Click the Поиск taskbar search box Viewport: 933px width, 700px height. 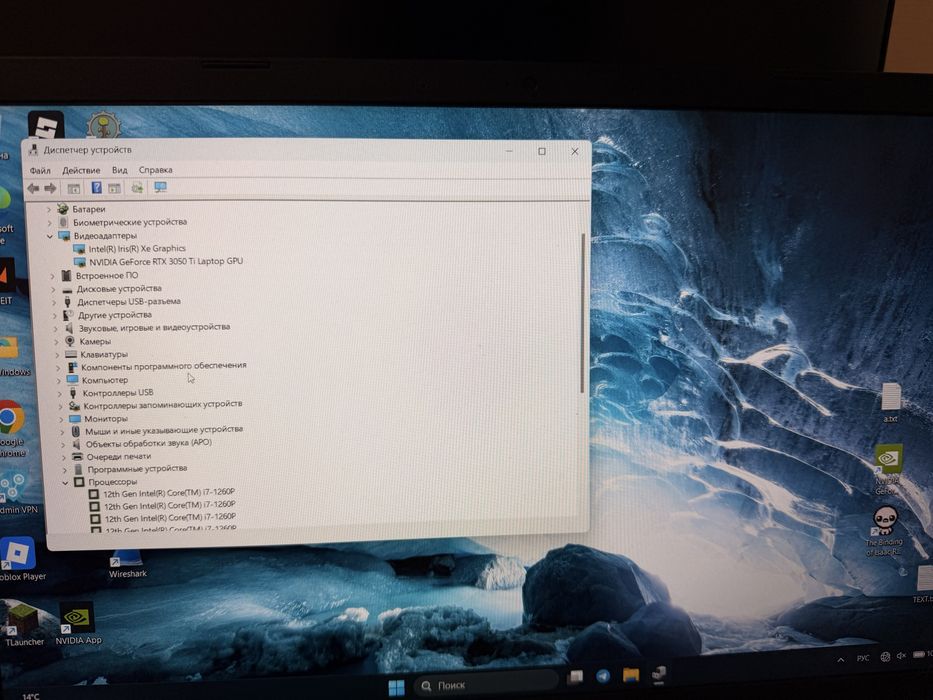click(487, 685)
